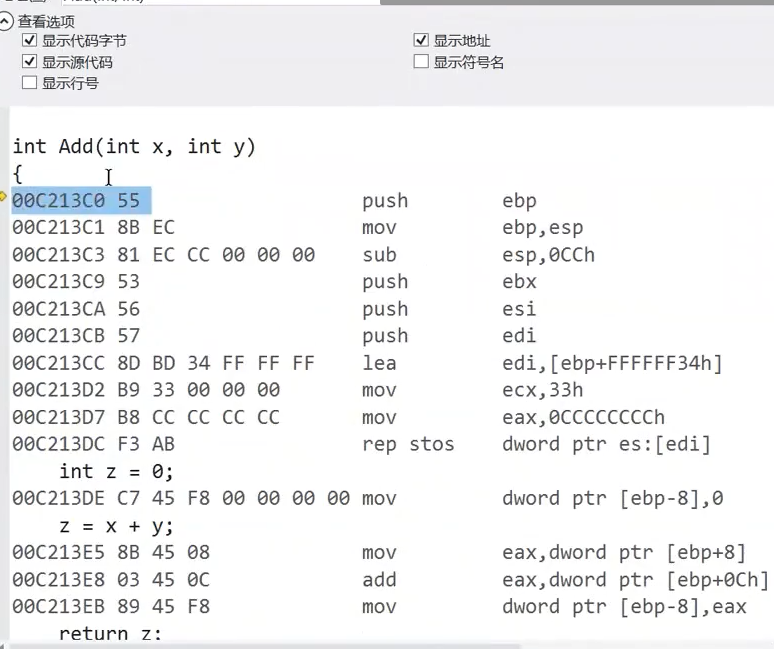Click operand 'ebp,esp'
The width and height of the screenshot is (774, 649).
point(542,228)
